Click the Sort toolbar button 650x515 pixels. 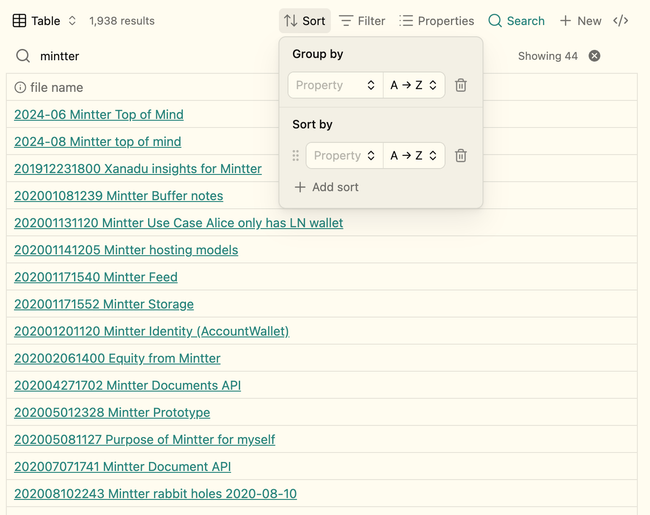(x=305, y=21)
